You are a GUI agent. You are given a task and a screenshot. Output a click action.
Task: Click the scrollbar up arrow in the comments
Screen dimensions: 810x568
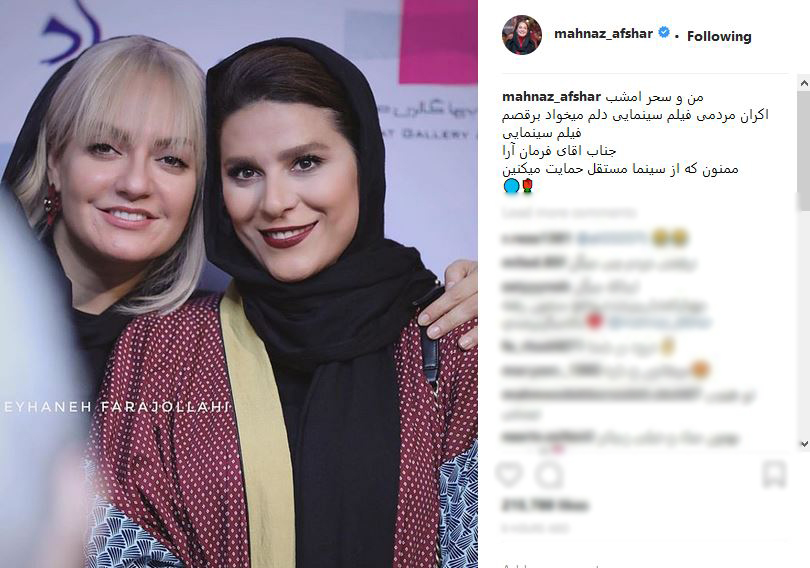pyautogui.click(x=804, y=83)
